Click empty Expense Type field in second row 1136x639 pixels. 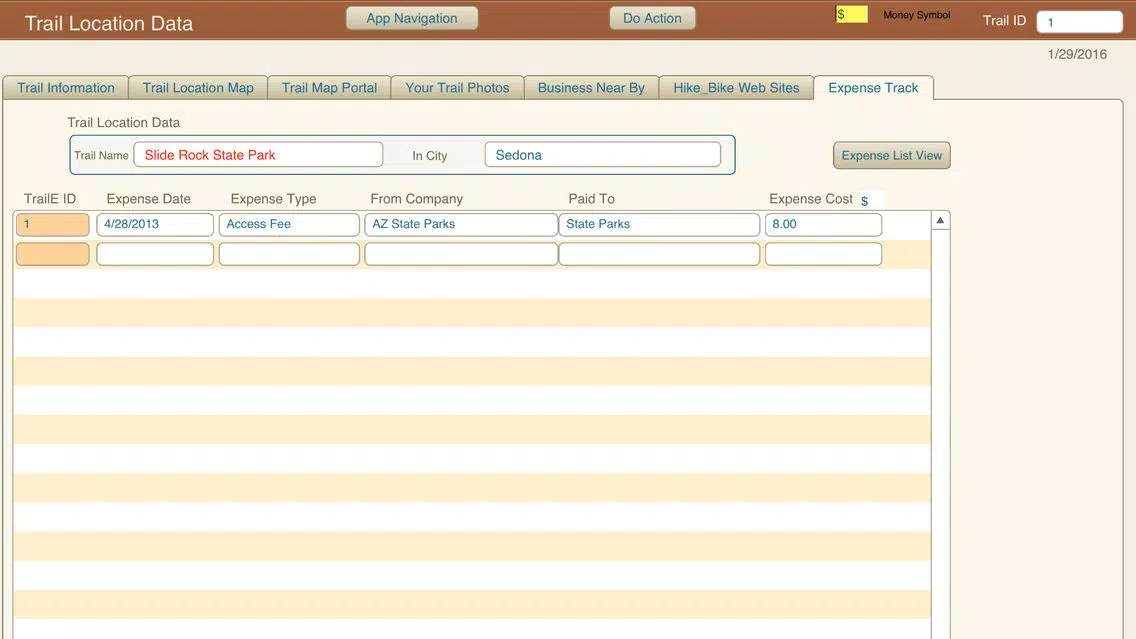pyautogui.click(x=289, y=254)
